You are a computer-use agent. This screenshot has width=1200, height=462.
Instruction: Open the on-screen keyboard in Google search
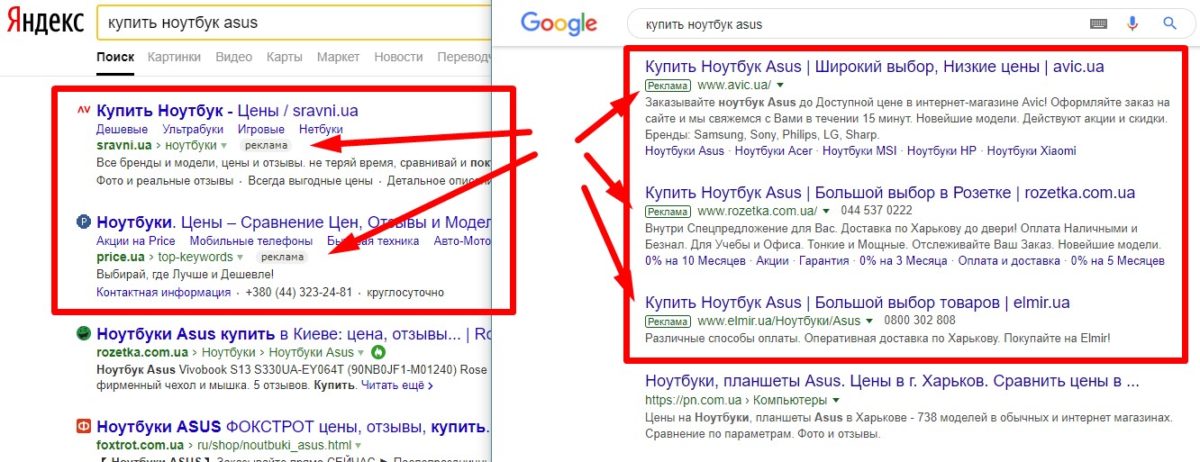pyautogui.click(x=1098, y=23)
